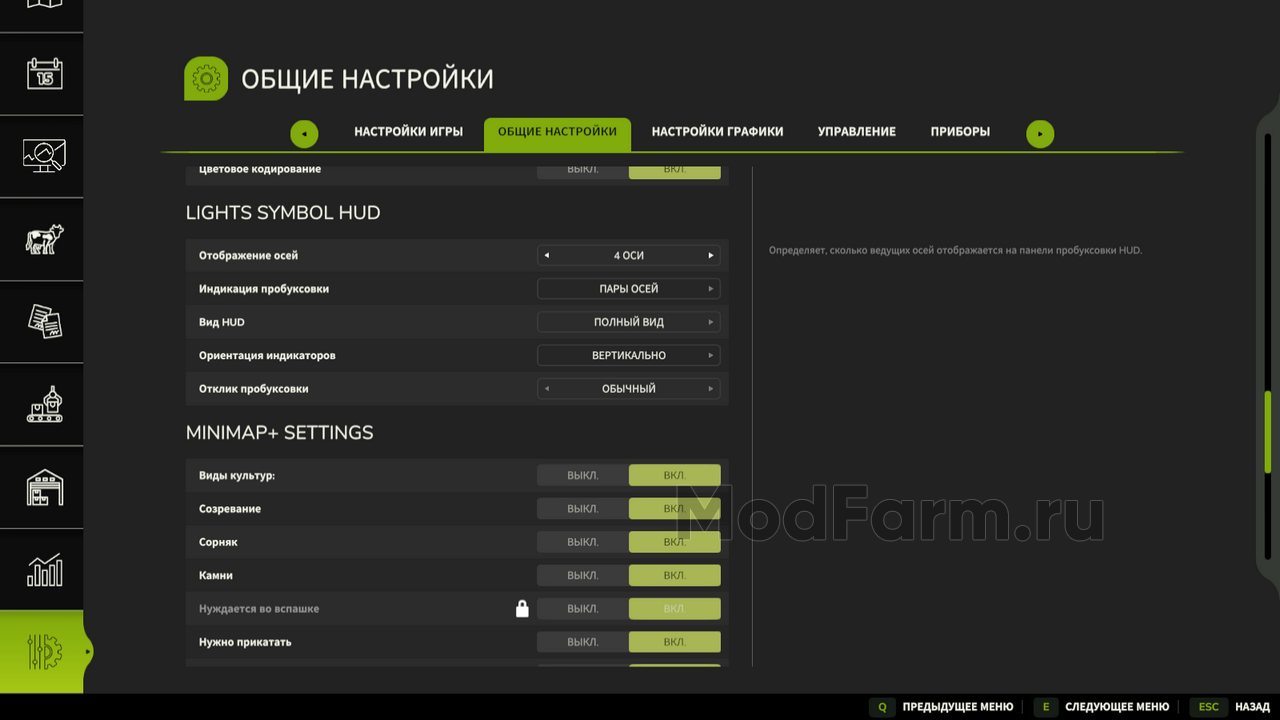
Task: Click the 4 ОСИ value field
Action: click(629, 256)
